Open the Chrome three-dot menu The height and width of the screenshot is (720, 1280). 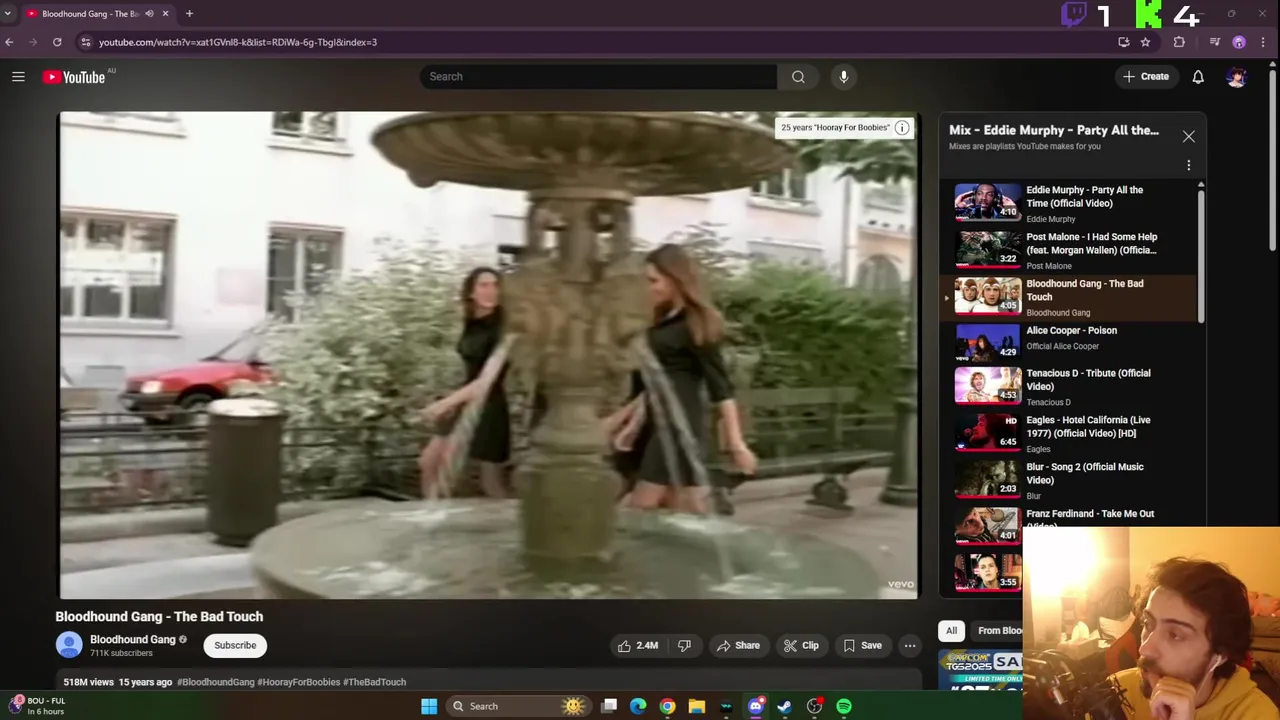[1264, 42]
